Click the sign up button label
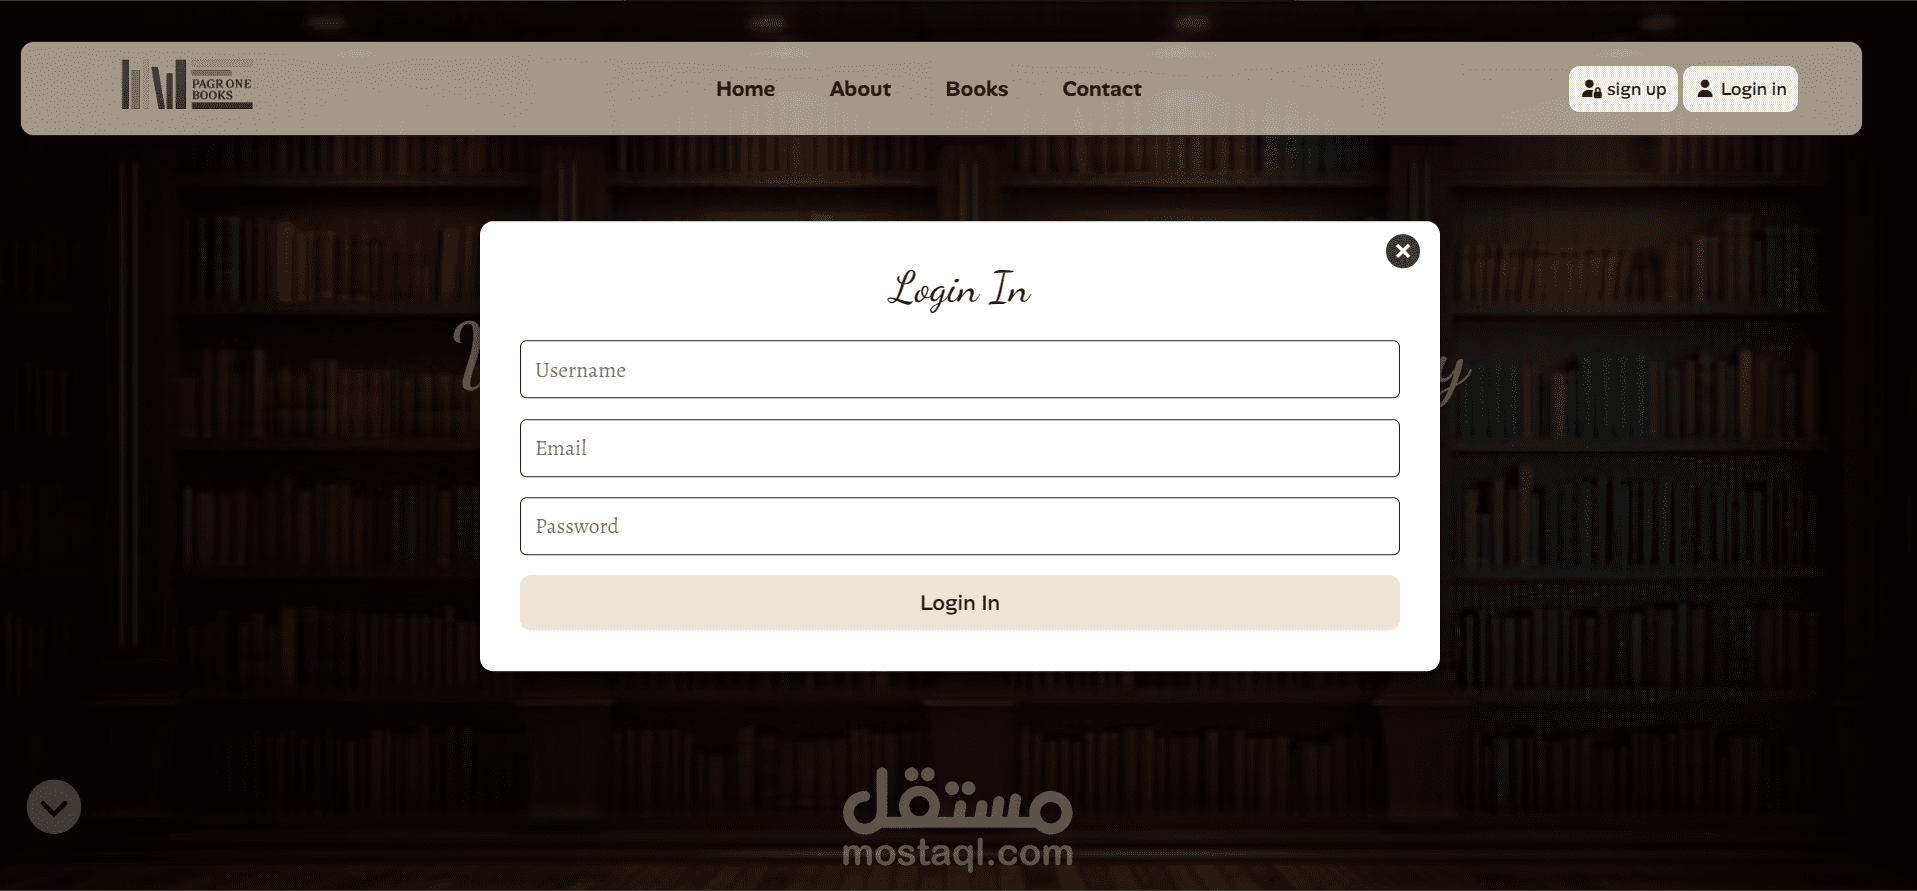The height and width of the screenshot is (891, 1917). point(1636,89)
